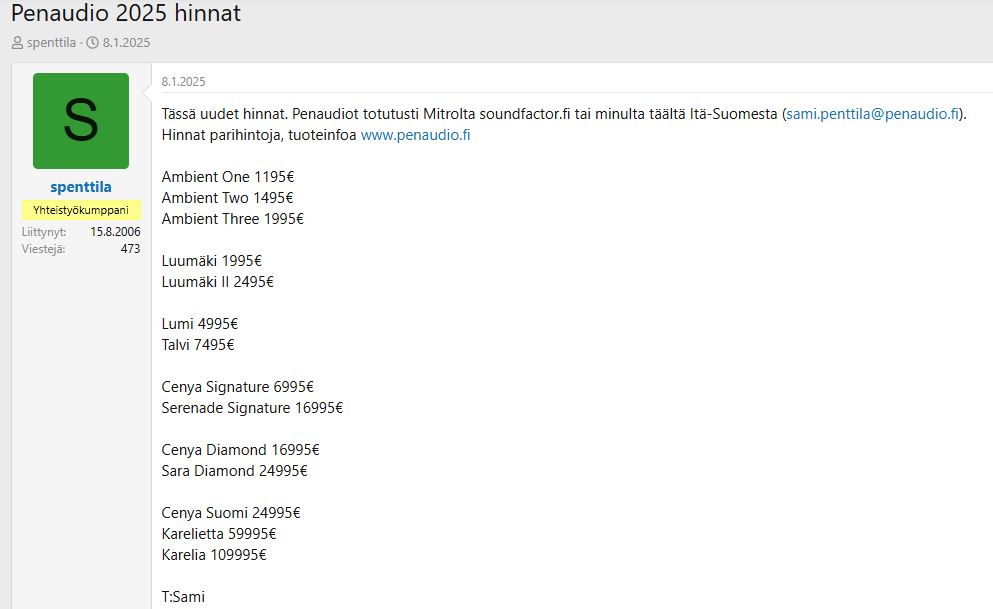Open spenttila profile link under avatar
Viewport: 993px width, 609px height.
tap(81, 187)
